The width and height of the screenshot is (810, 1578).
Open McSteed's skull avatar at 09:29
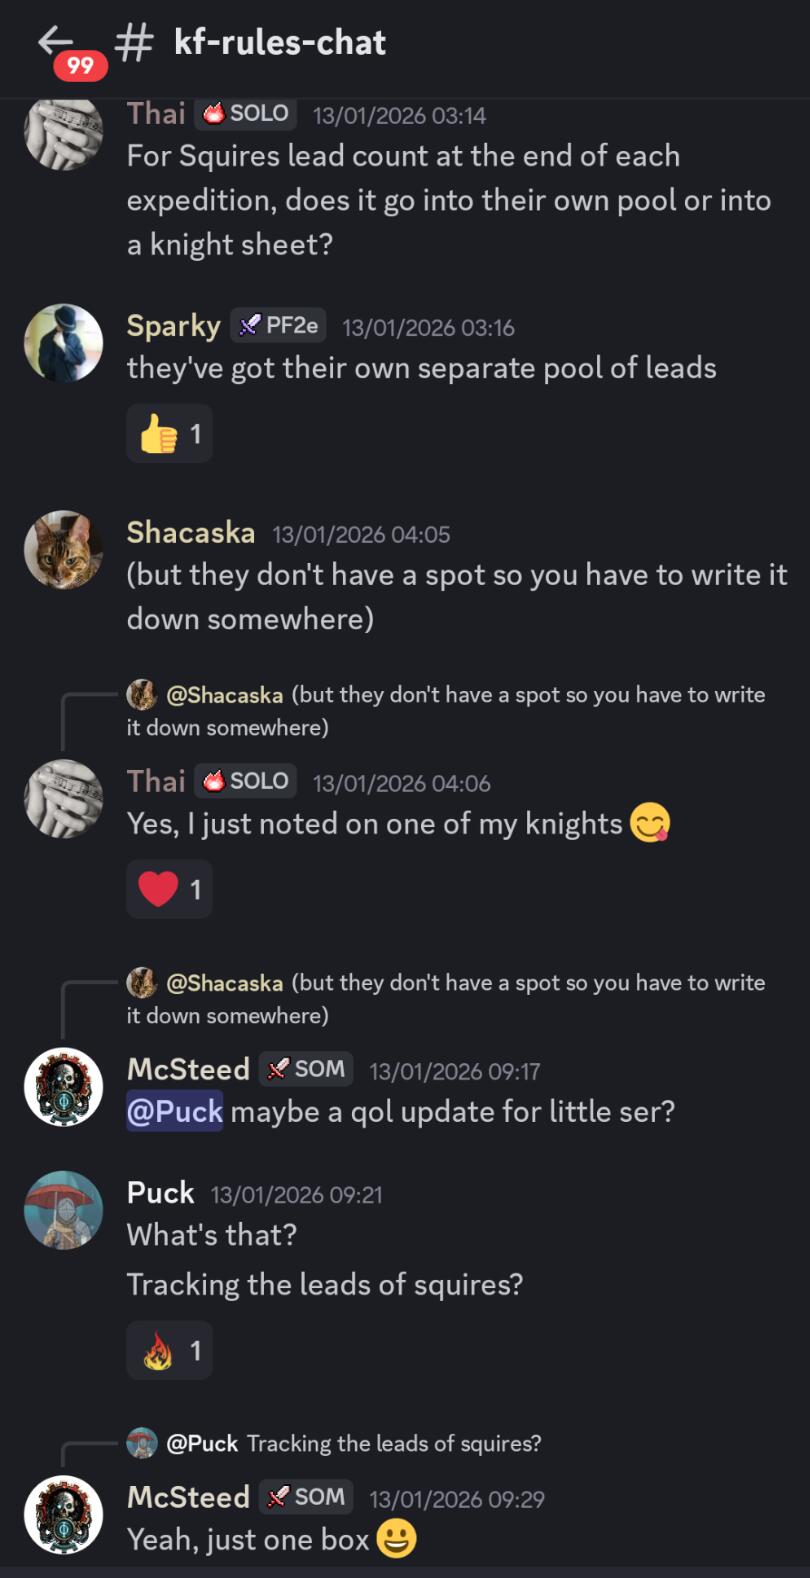63,1515
